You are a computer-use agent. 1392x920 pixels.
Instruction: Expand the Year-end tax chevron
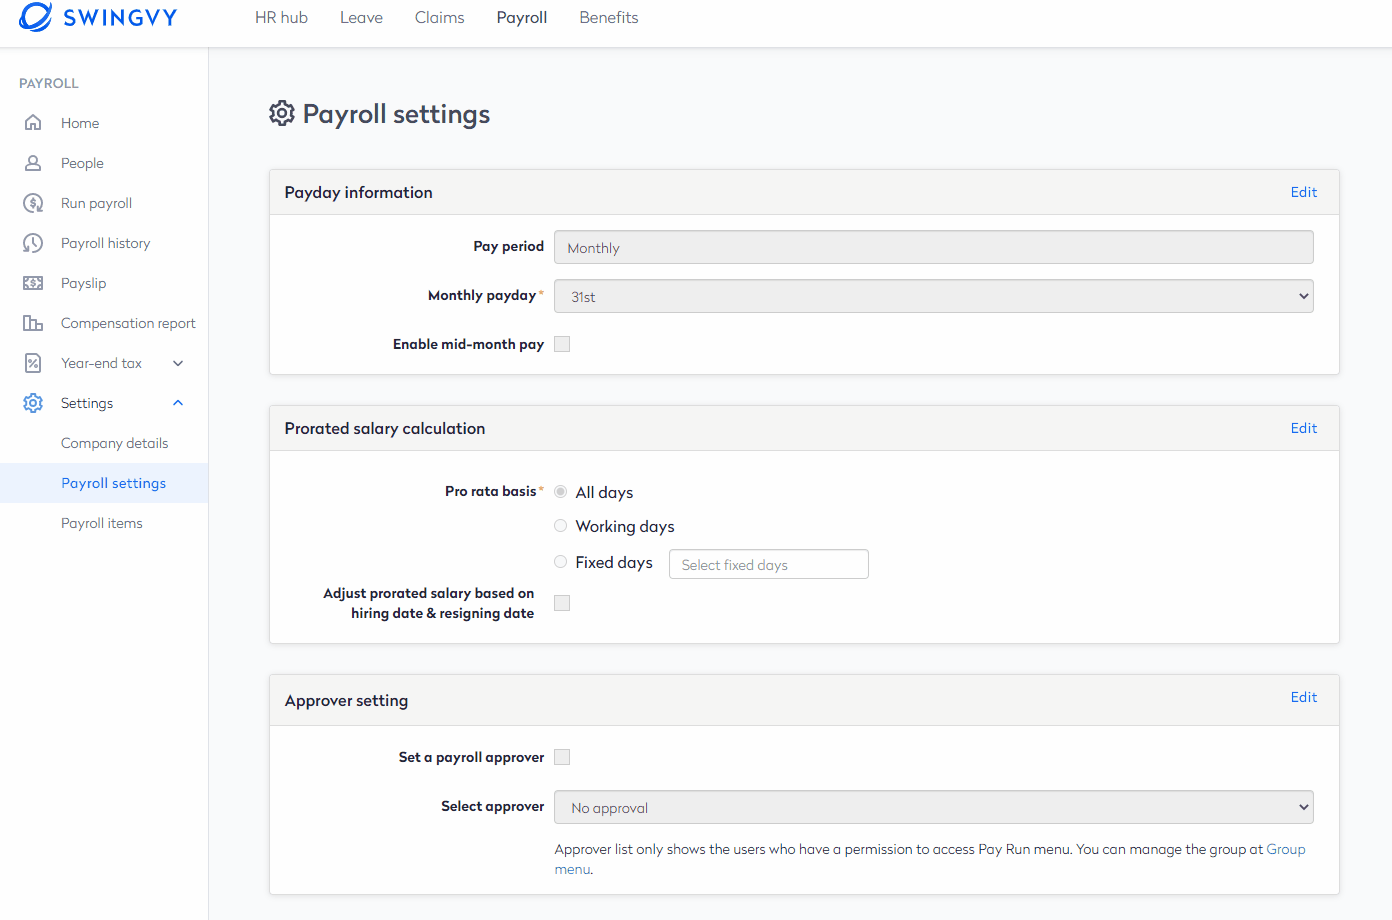click(178, 363)
